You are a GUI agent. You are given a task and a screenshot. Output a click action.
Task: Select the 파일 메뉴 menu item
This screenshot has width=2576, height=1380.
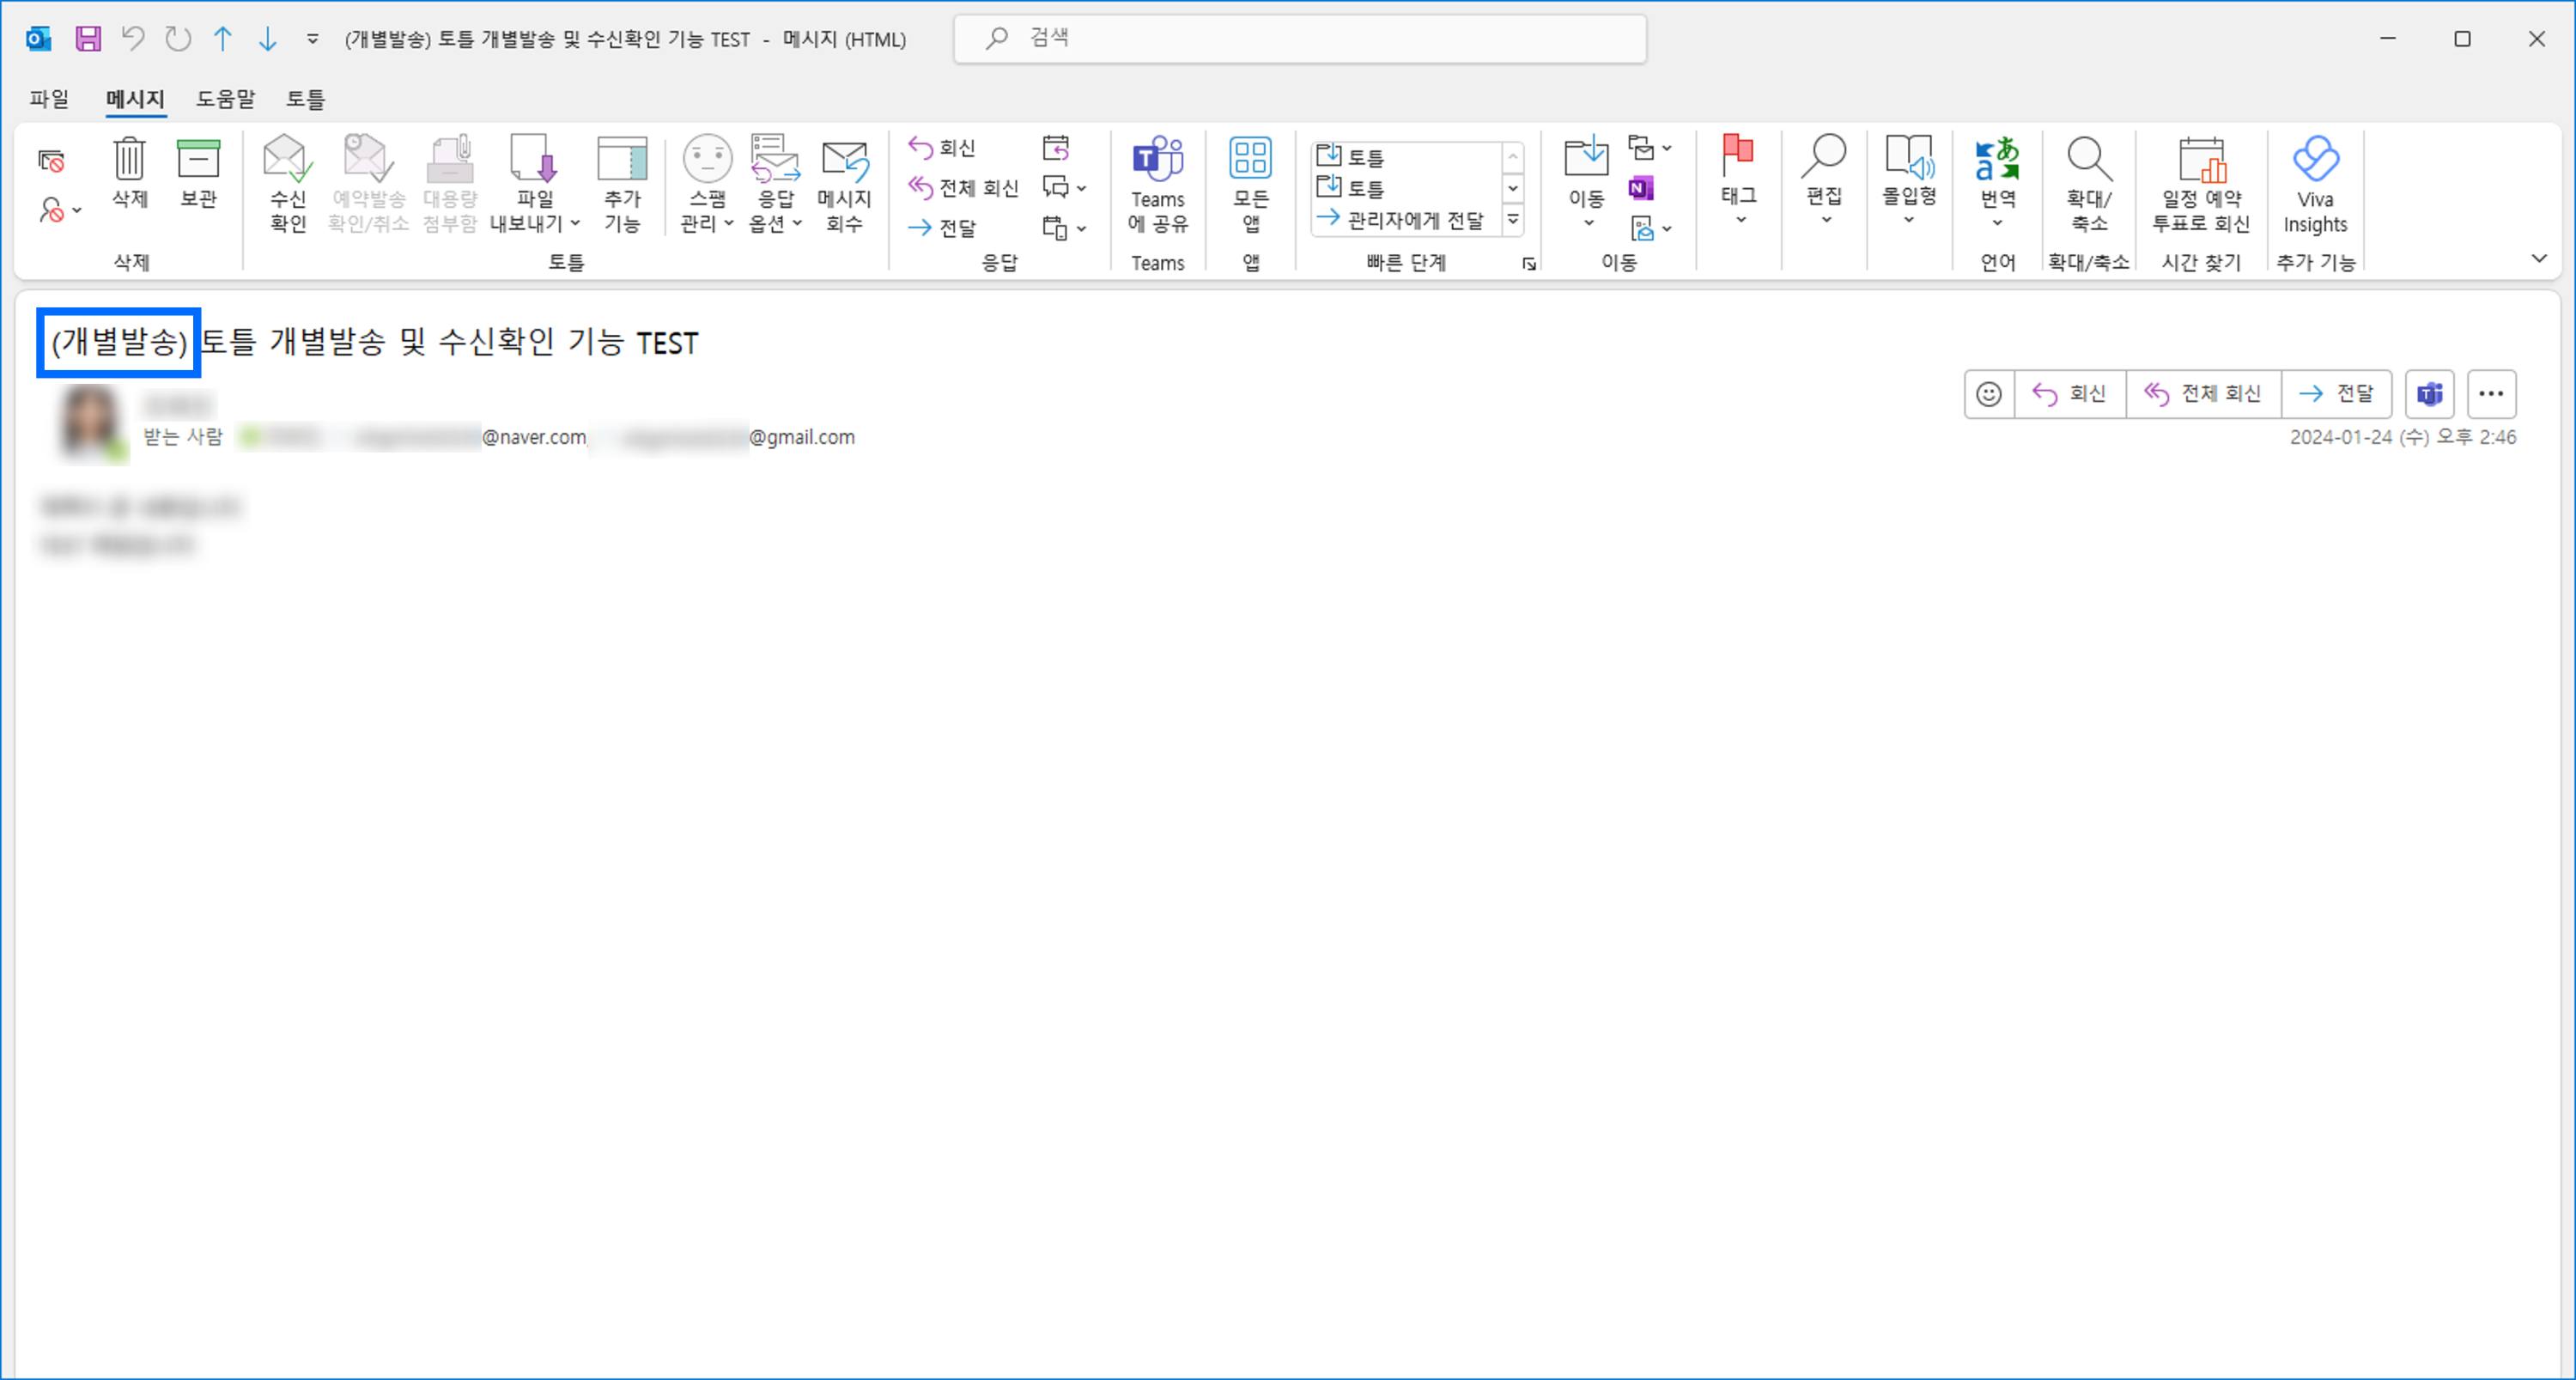click(x=50, y=97)
